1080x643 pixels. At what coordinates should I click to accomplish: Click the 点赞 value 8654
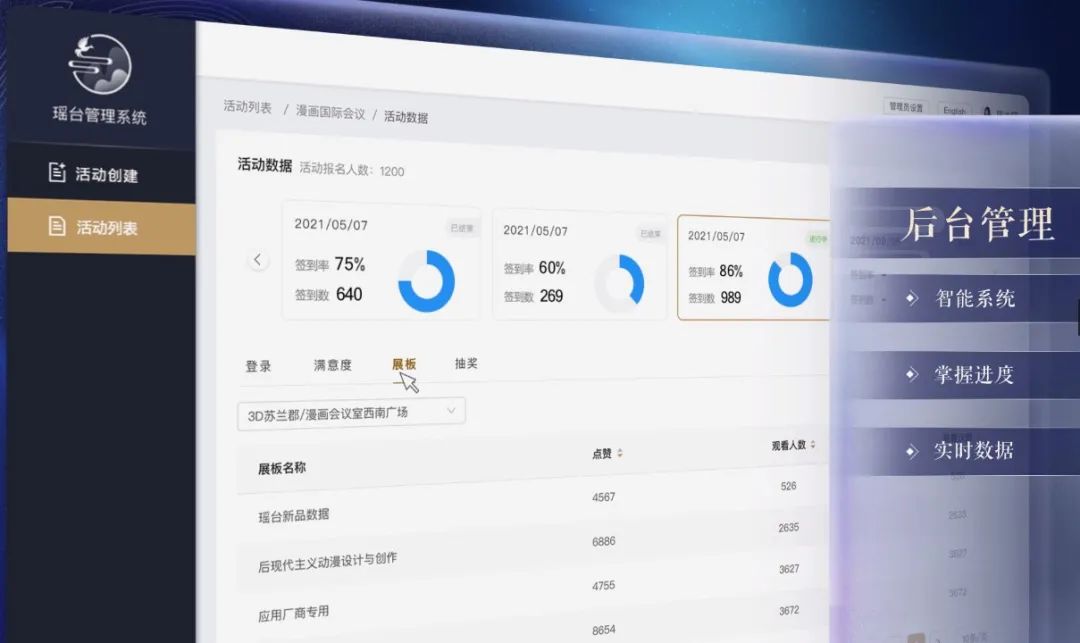[x=603, y=630]
